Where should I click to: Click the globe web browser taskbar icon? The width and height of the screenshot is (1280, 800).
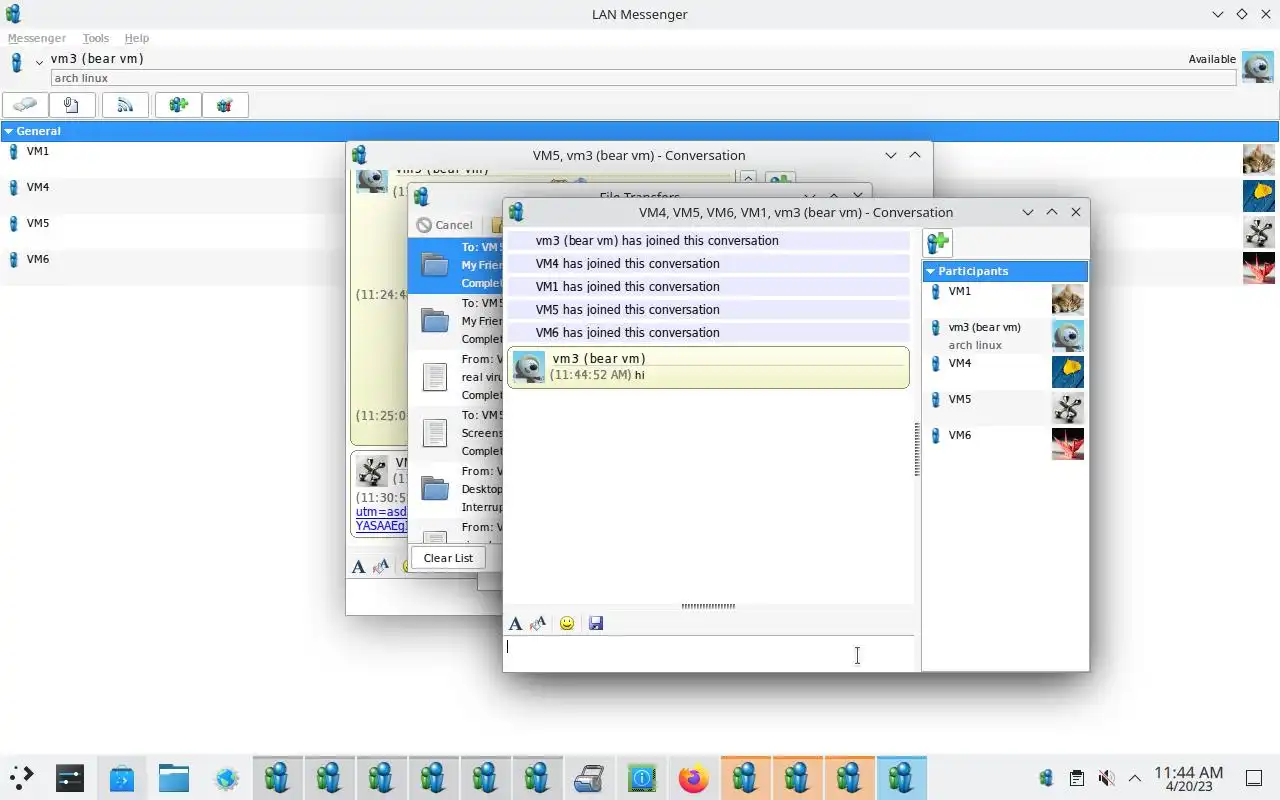click(226, 778)
